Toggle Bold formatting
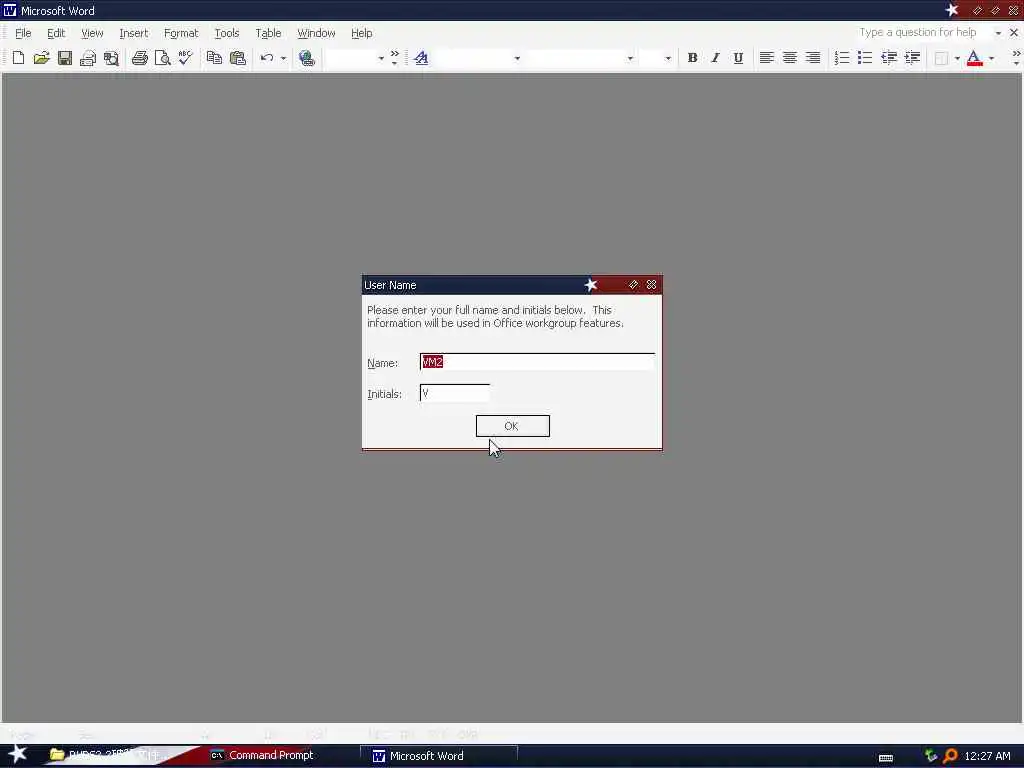Screen dimensions: 1024x768 692,58
